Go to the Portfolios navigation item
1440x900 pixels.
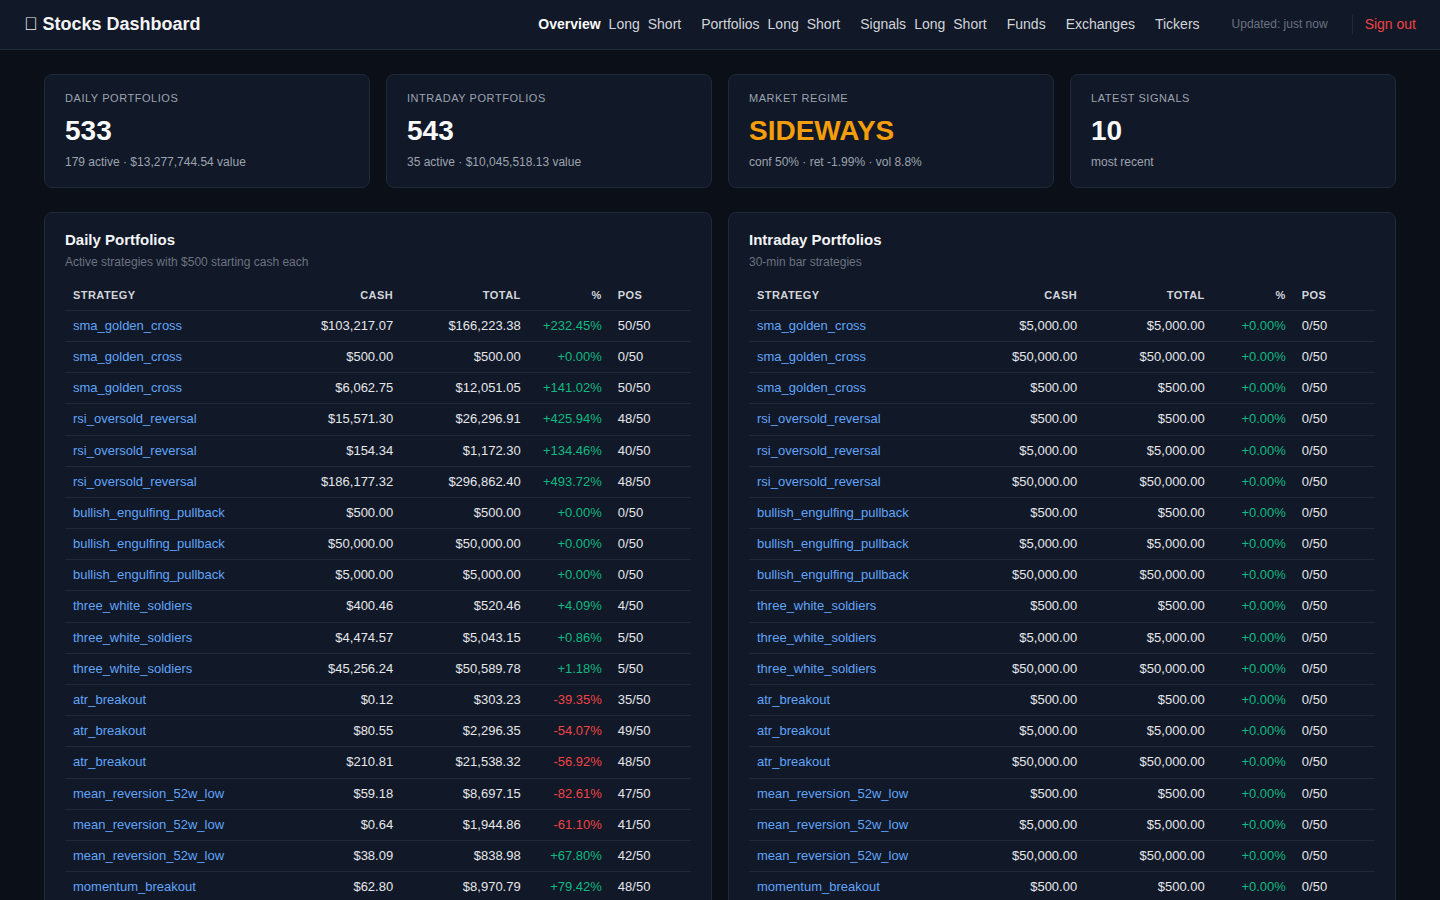point(730,24)
